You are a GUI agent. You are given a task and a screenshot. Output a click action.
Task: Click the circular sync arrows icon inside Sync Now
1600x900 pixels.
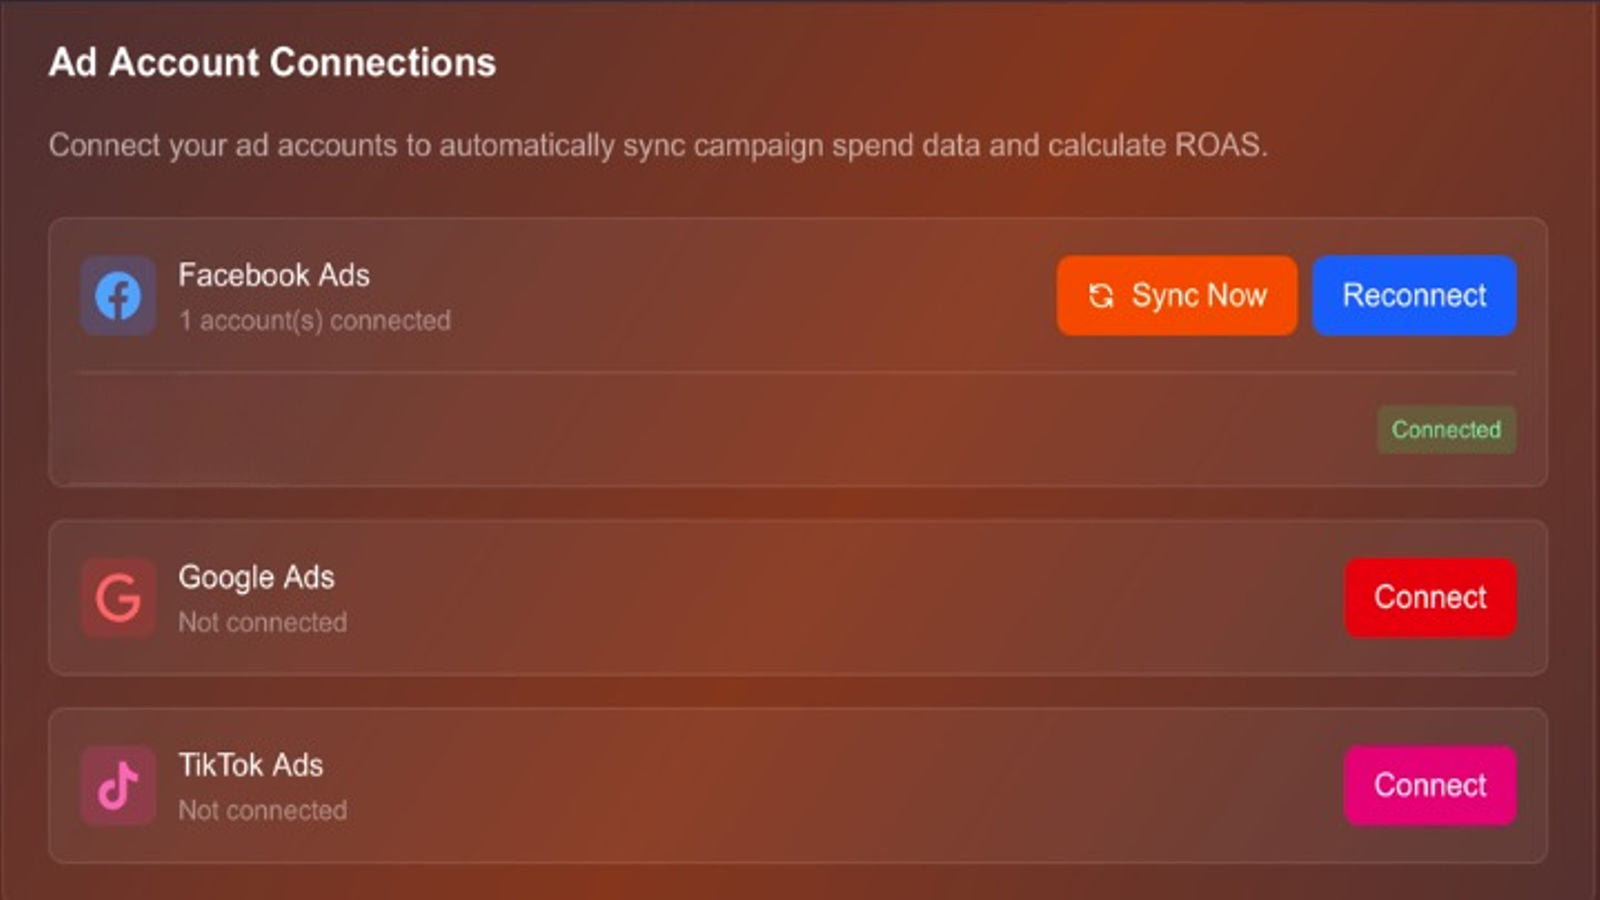[x=1100, y=295]
